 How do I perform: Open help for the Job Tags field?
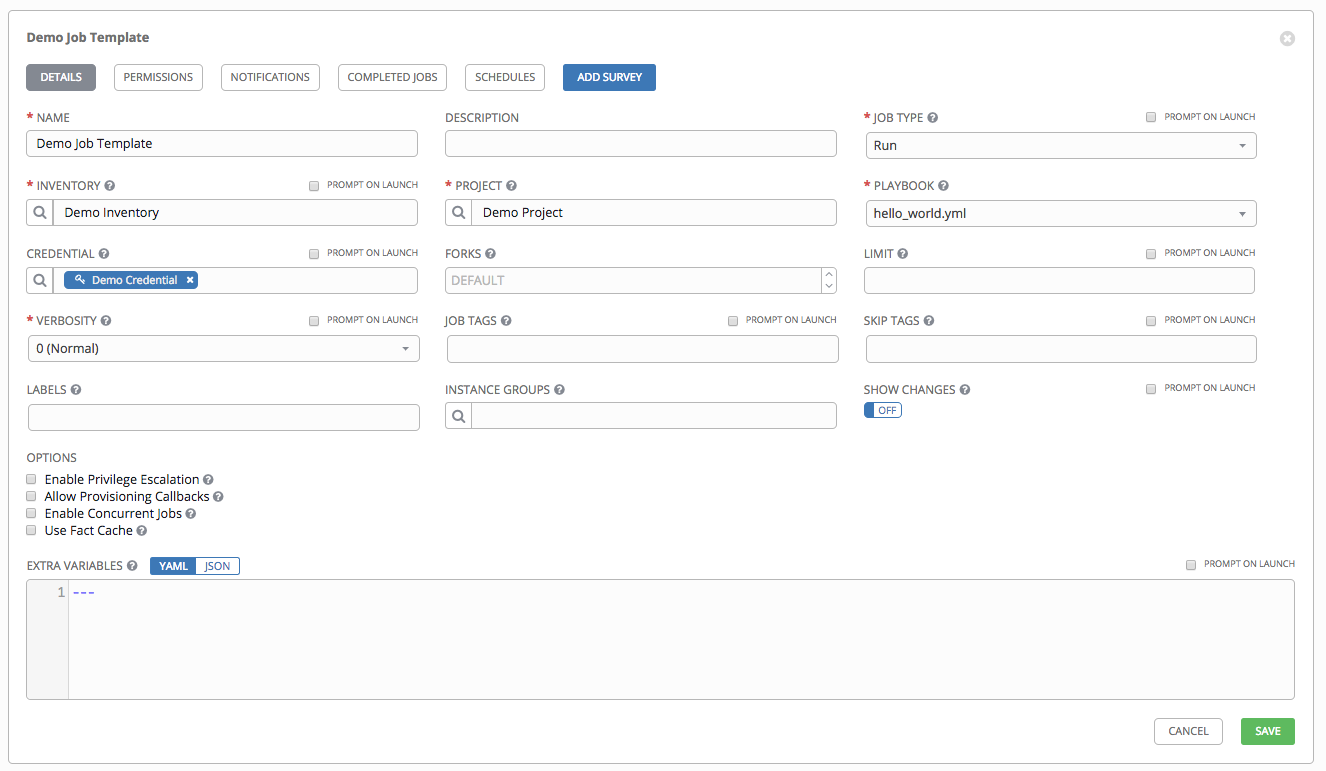click(x=506, y=321)
